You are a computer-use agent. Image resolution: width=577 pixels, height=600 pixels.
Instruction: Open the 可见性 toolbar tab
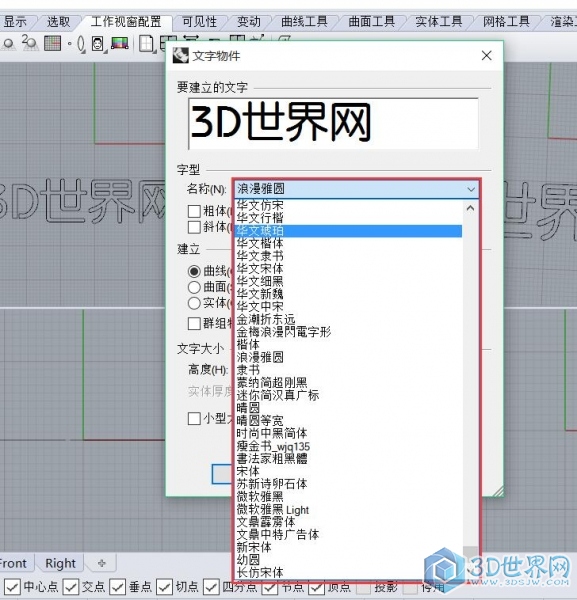[199, 22]
